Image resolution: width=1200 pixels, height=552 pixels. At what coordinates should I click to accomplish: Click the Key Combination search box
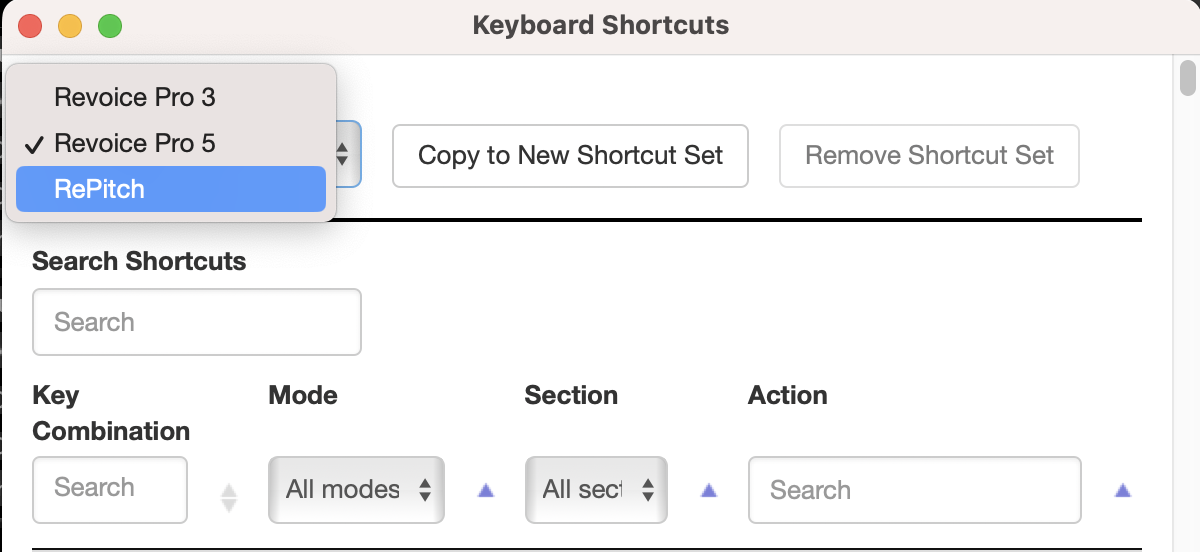[x=110, y=489]
